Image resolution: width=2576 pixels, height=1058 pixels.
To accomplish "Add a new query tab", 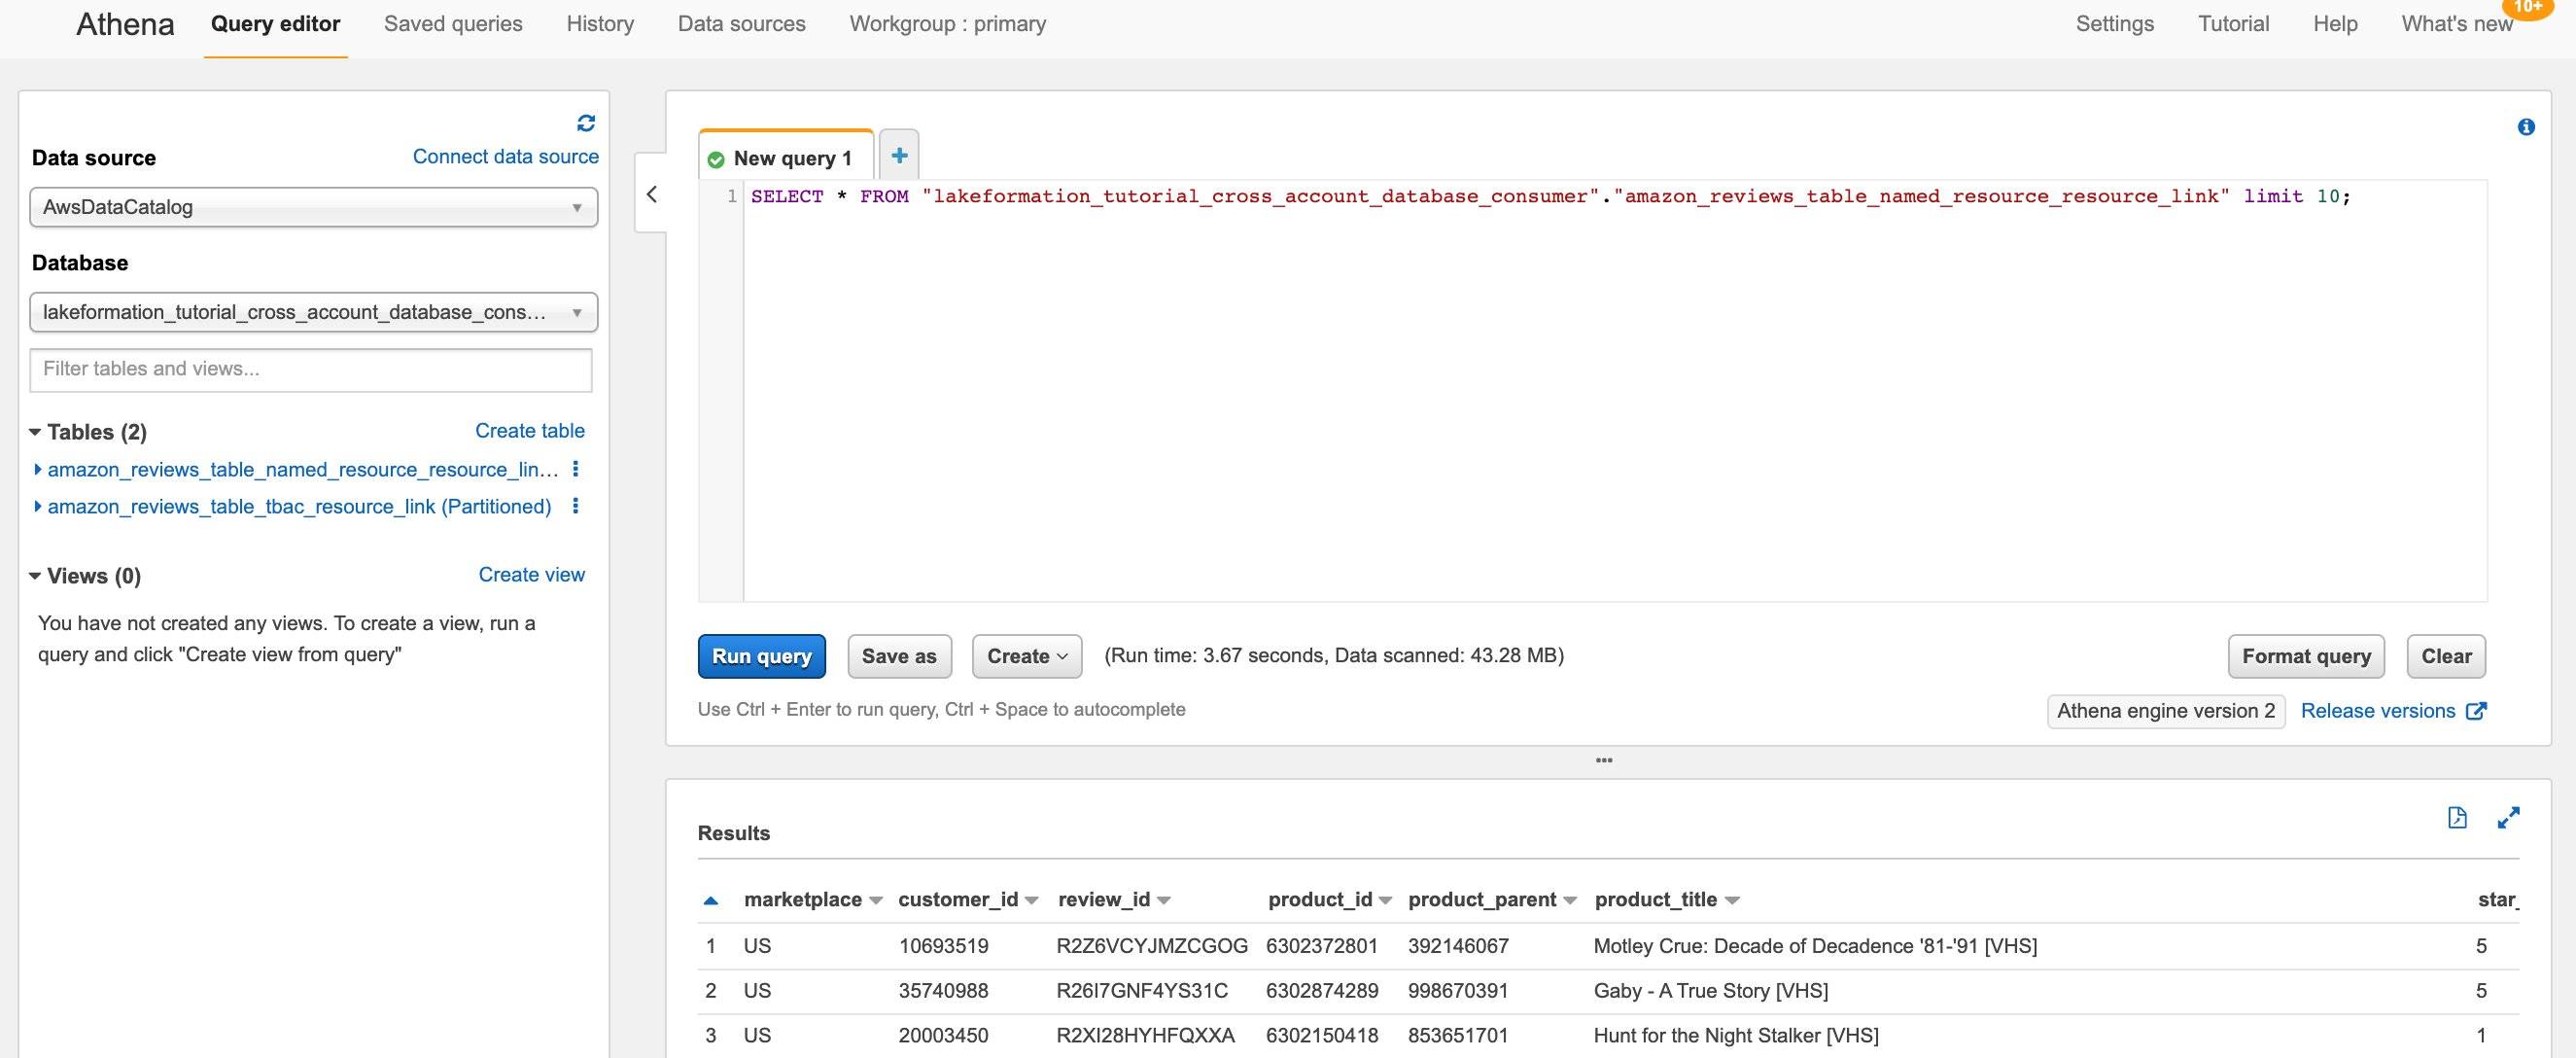I will coord(899,155).
